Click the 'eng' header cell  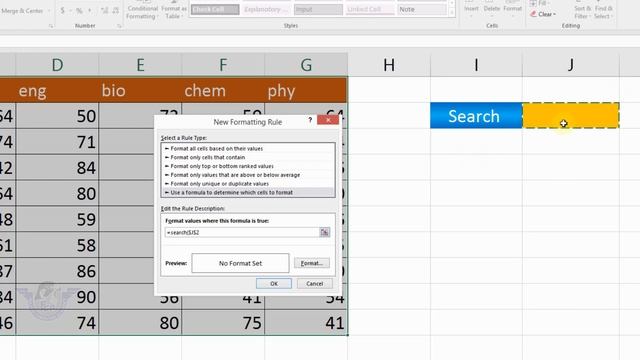57,90
